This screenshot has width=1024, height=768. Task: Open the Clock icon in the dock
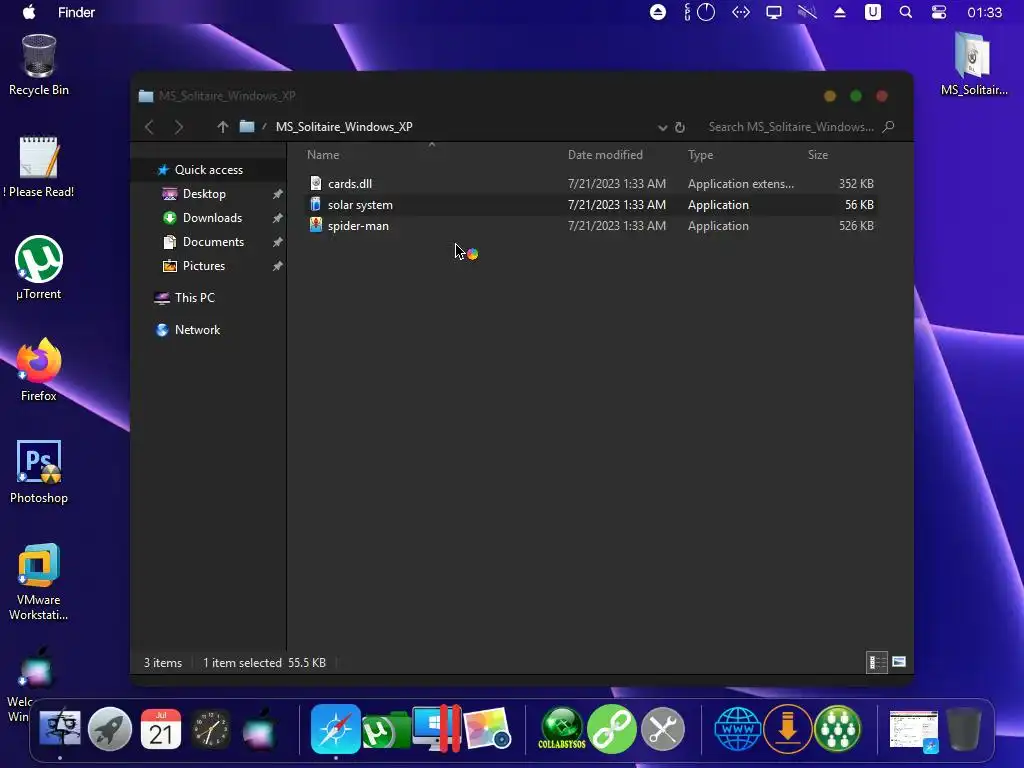tap(210, 729)
